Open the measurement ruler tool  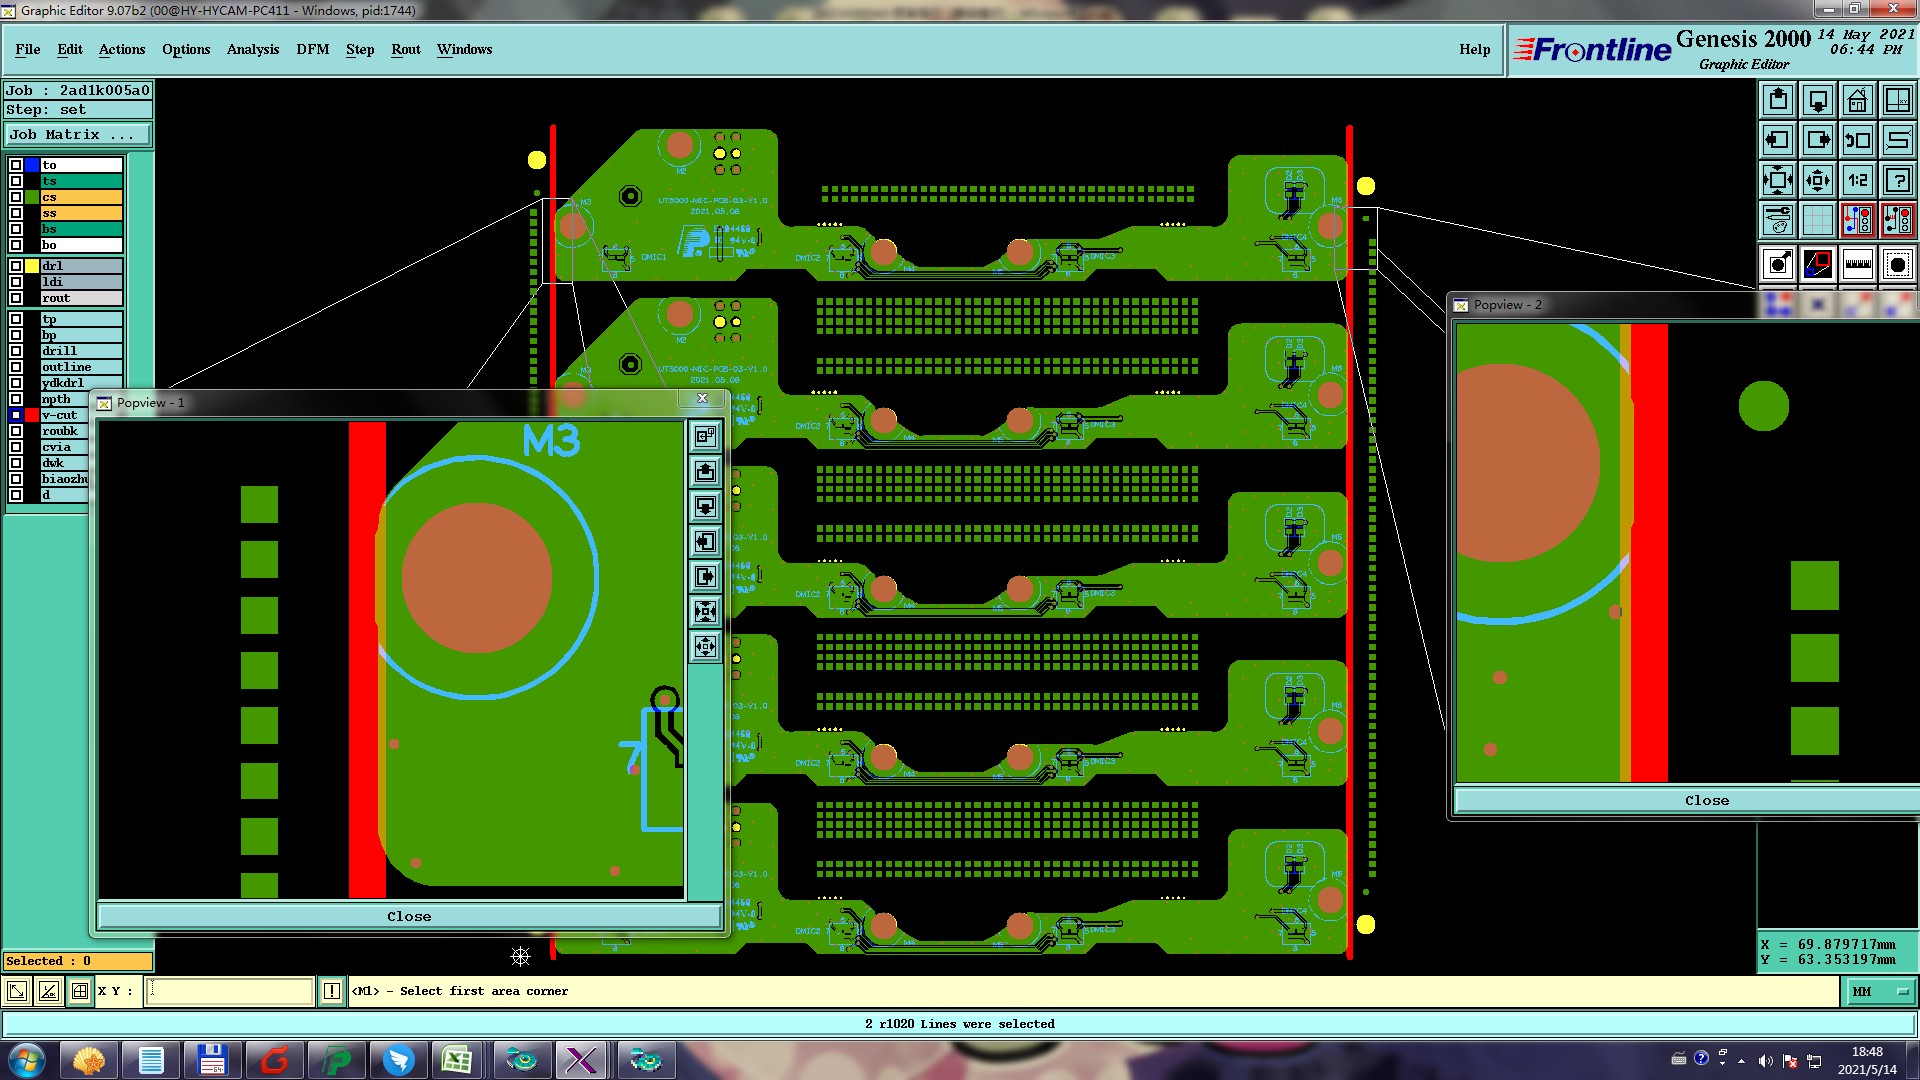(x=1857, y=264)
